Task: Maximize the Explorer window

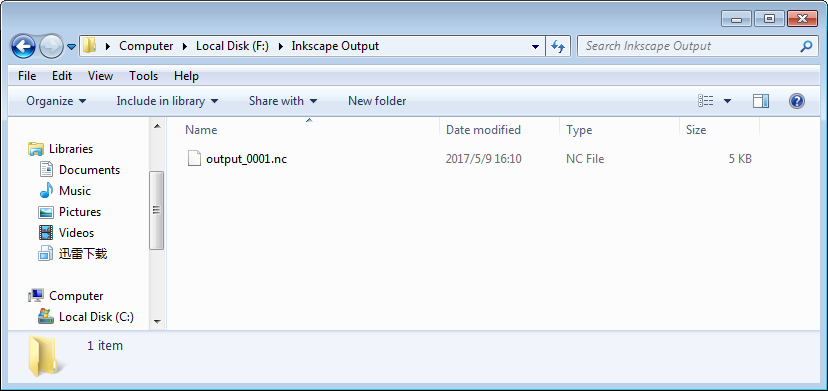Action: (769, 19)
